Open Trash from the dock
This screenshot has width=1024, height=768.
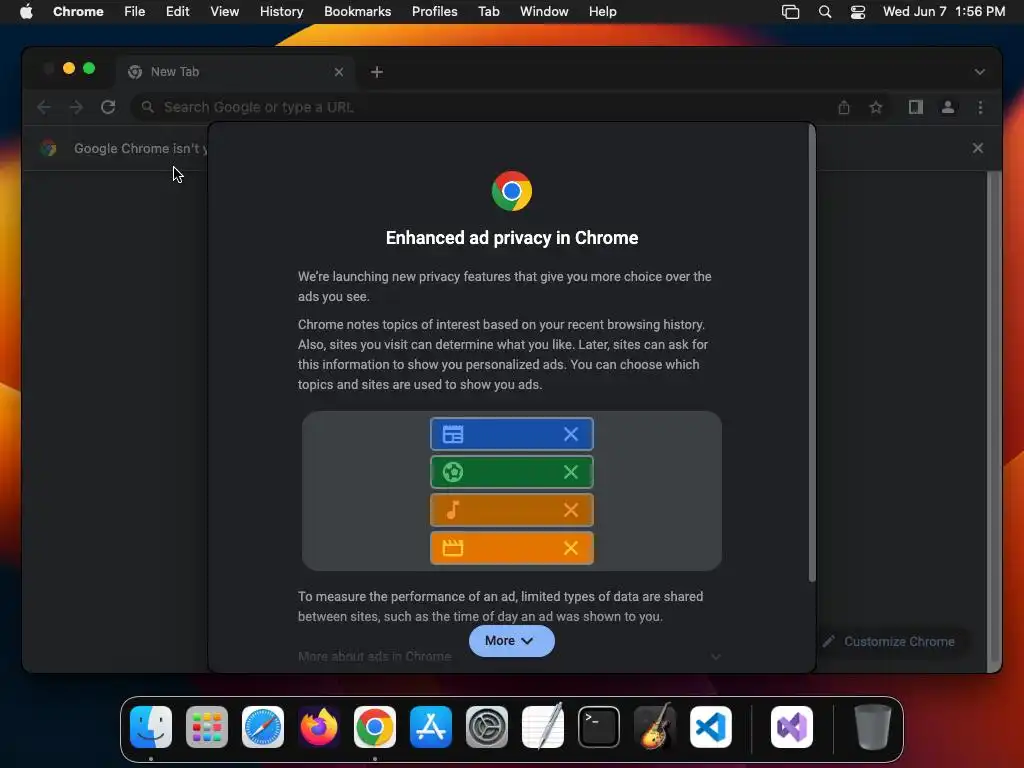click(872, 727)
